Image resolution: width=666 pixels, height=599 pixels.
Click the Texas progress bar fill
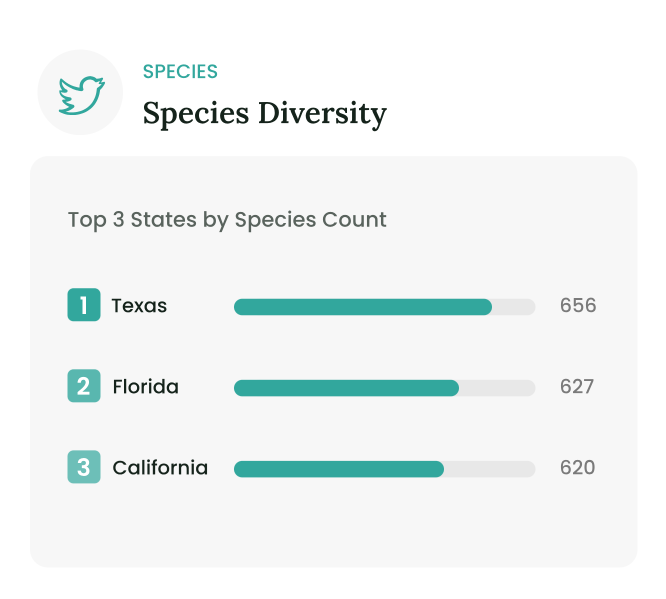coord(363,307)
